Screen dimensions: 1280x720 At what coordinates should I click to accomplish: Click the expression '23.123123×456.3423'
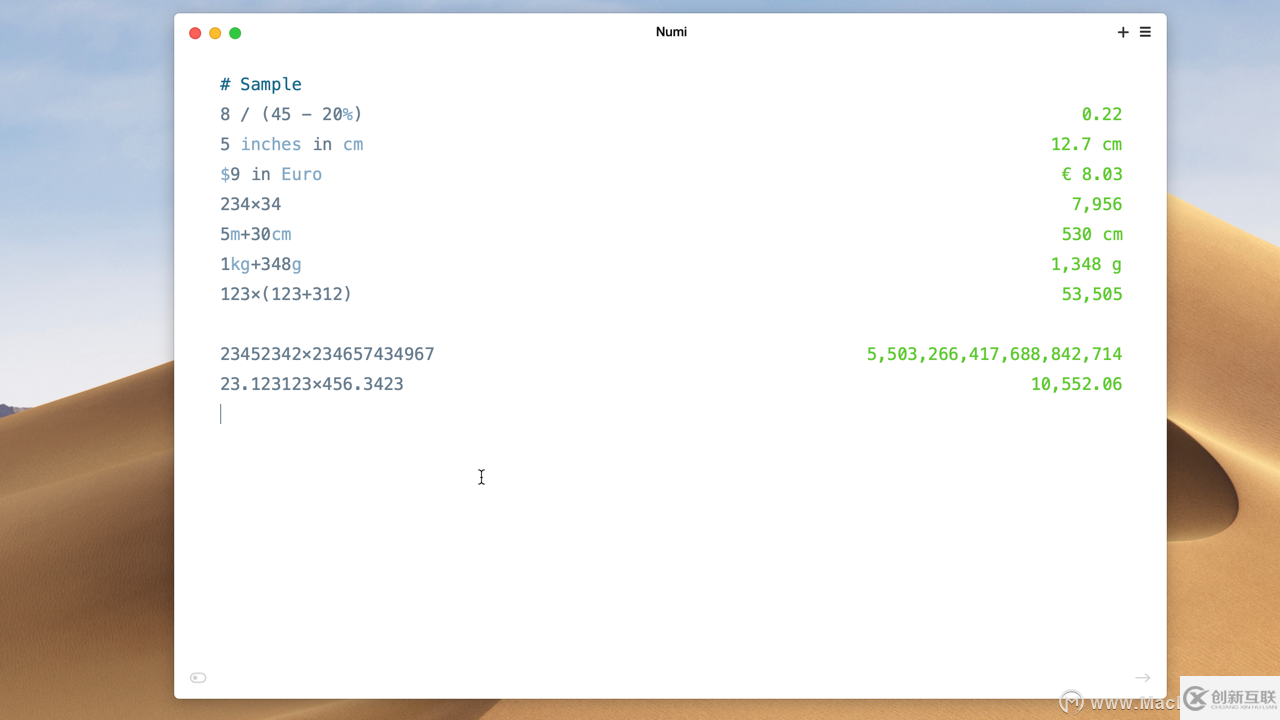(312, 384)
